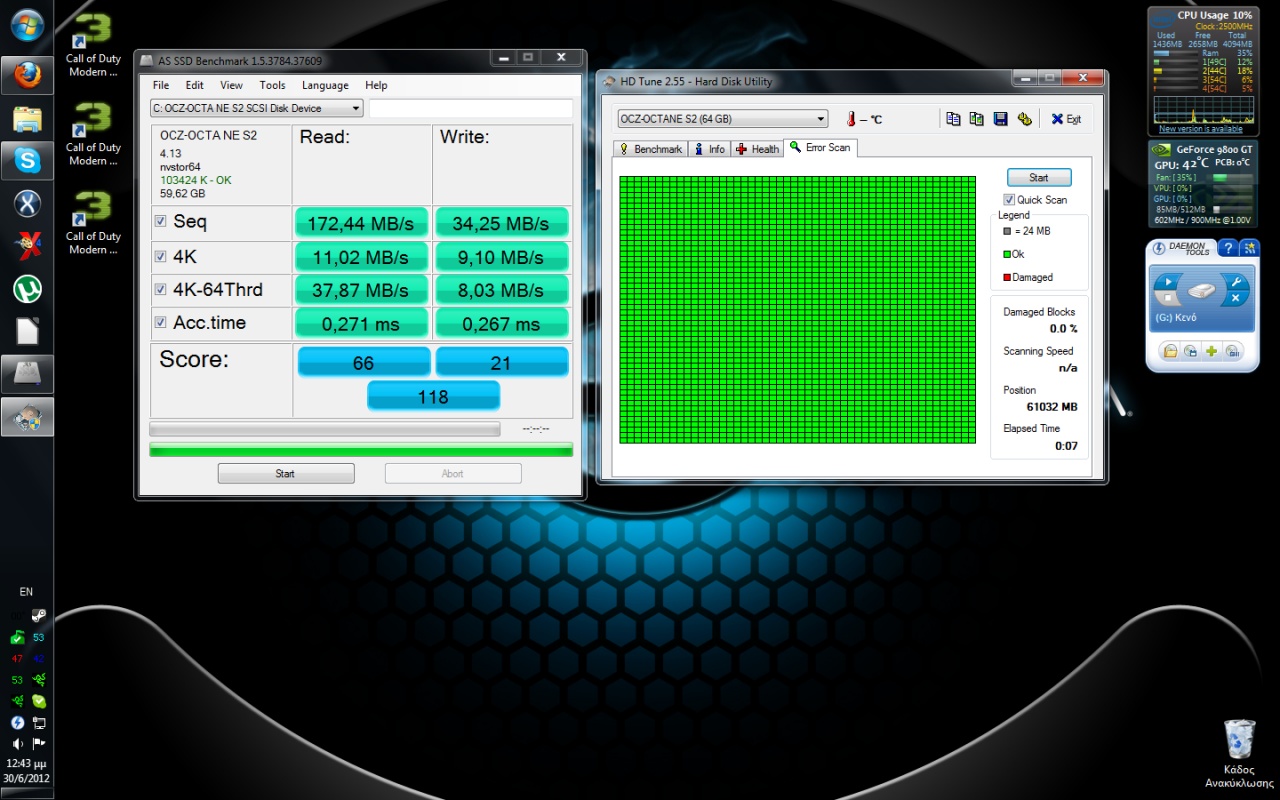Click the network tray icon
The image size is (1280, 800).
click(x=39, y=722)
